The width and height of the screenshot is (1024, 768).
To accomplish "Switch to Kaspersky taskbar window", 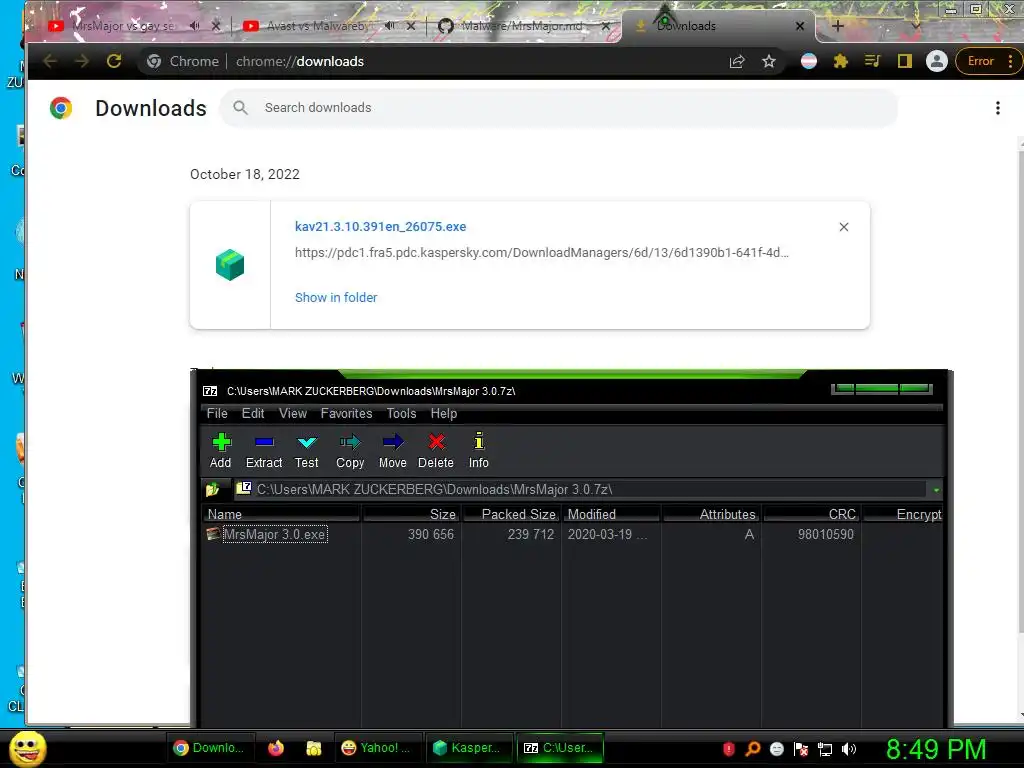I will click(x=468, y=748).
